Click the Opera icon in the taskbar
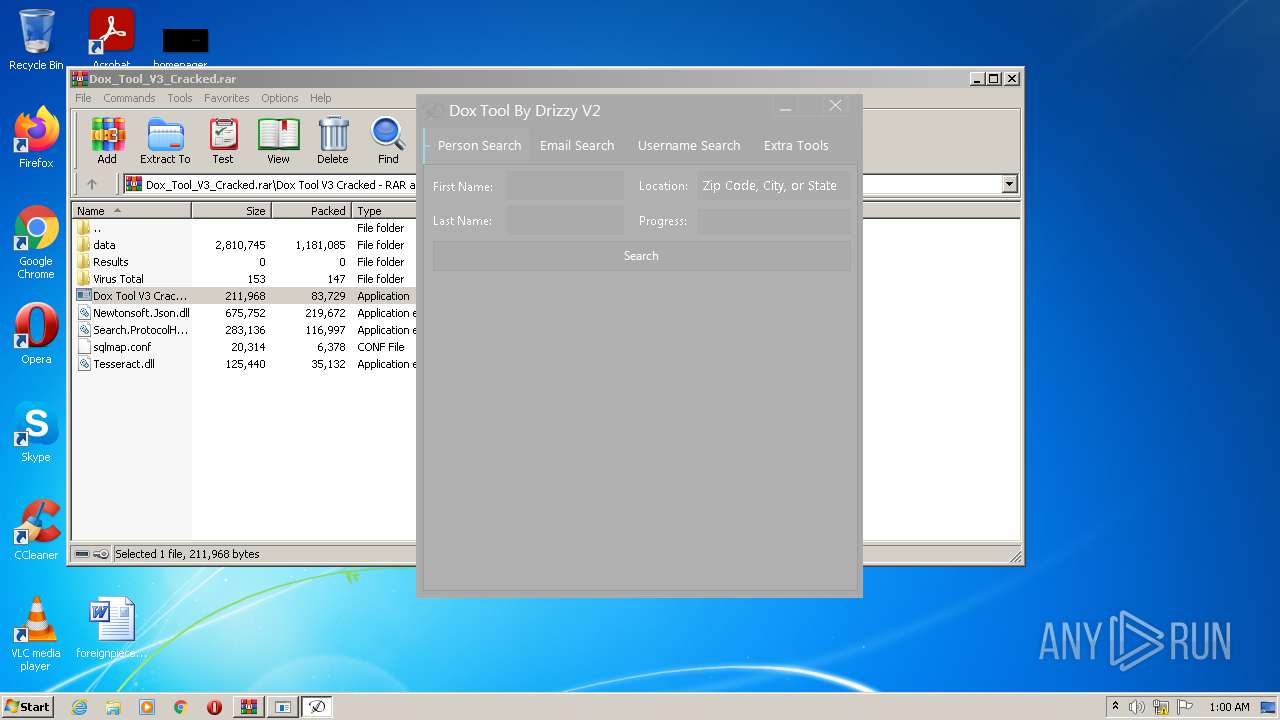This screenshot has height=720, width=1280. pos(214,707)
